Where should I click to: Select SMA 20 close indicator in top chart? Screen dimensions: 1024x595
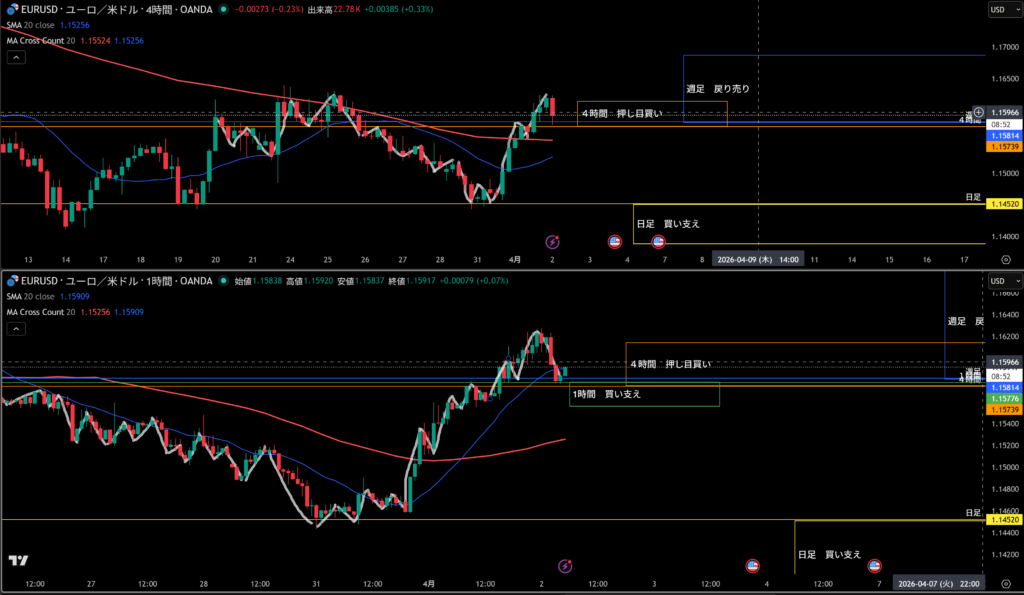click(x=38, y=24)
